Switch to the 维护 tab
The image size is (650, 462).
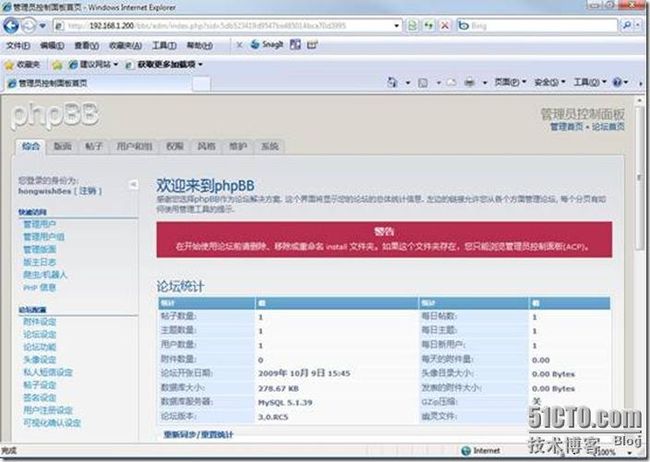[238, 146]
